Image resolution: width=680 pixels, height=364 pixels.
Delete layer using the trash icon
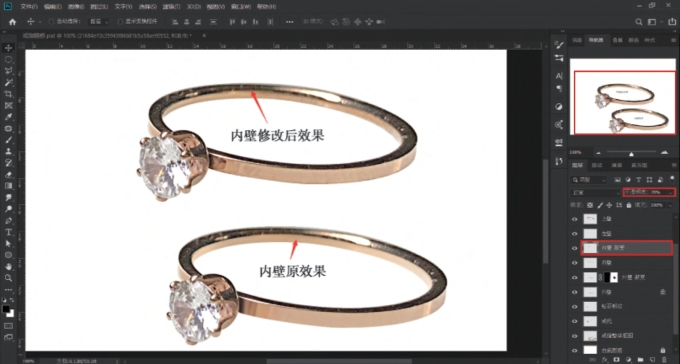(664, 360)
